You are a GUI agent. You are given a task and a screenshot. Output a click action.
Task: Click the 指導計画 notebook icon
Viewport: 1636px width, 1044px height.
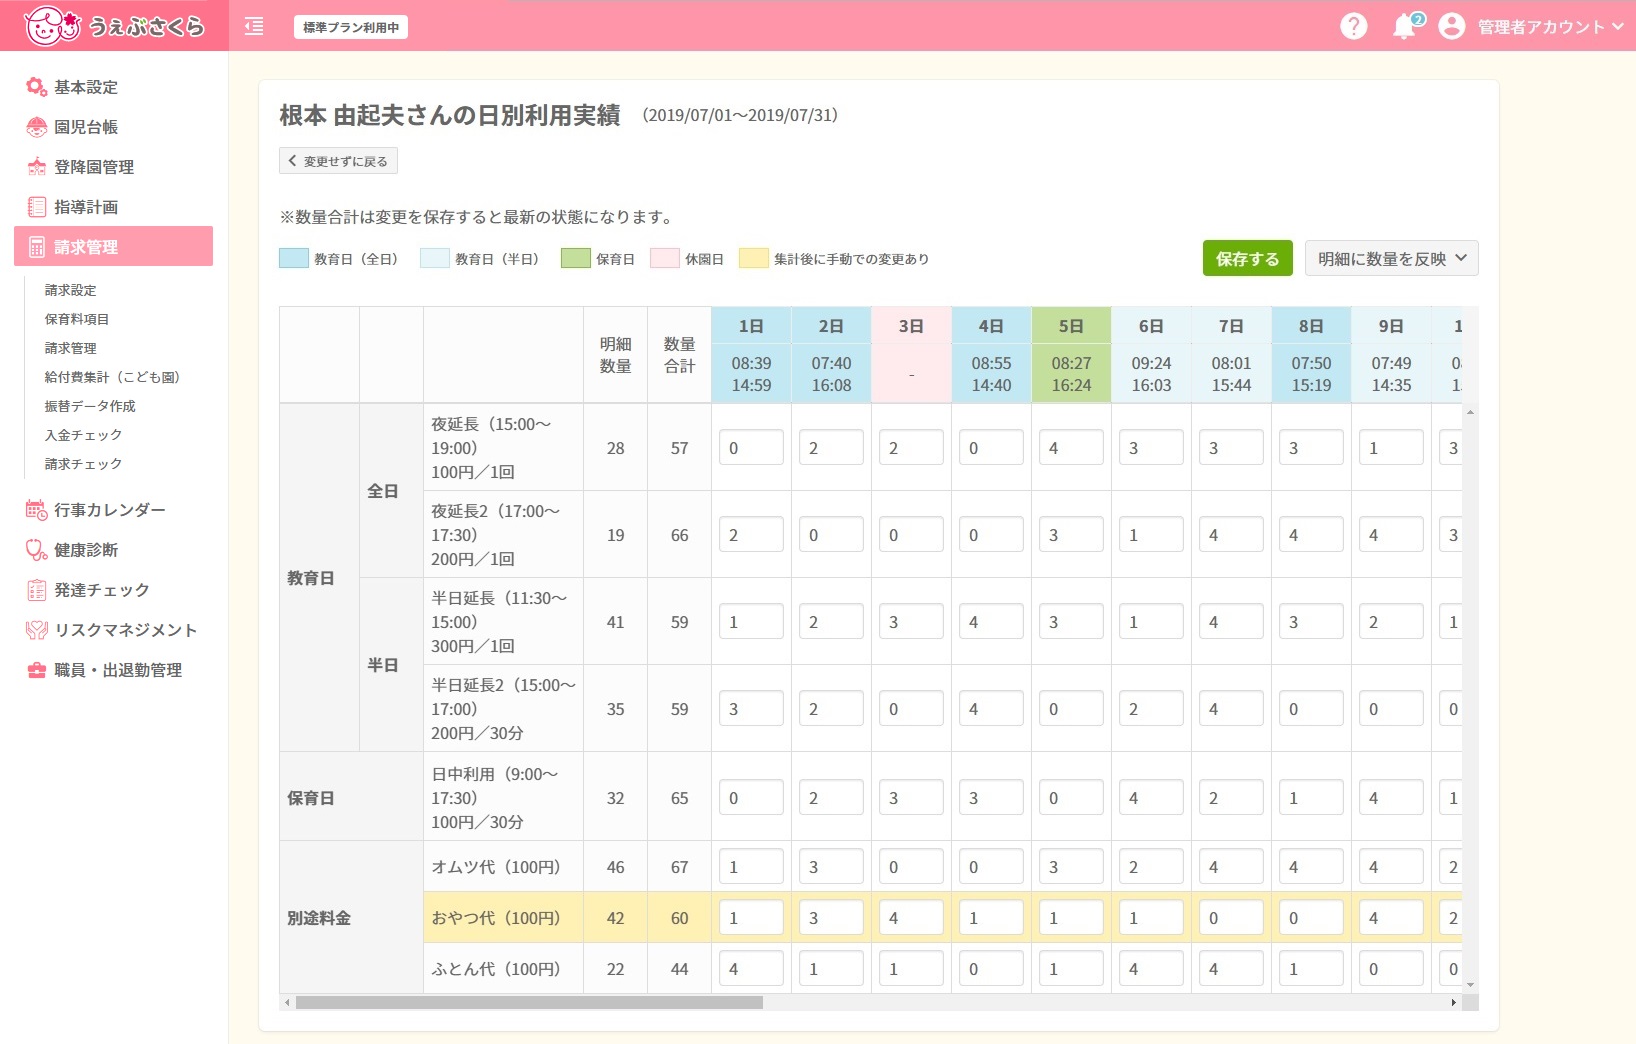click(x=37, y=207)
